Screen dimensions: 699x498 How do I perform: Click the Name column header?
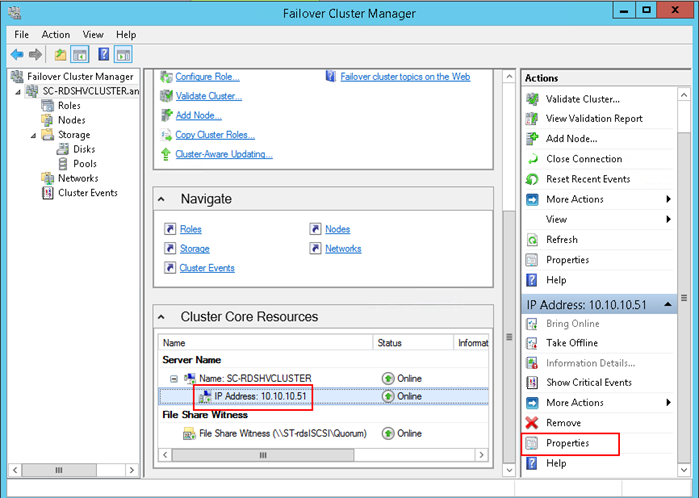coord(266,343)
